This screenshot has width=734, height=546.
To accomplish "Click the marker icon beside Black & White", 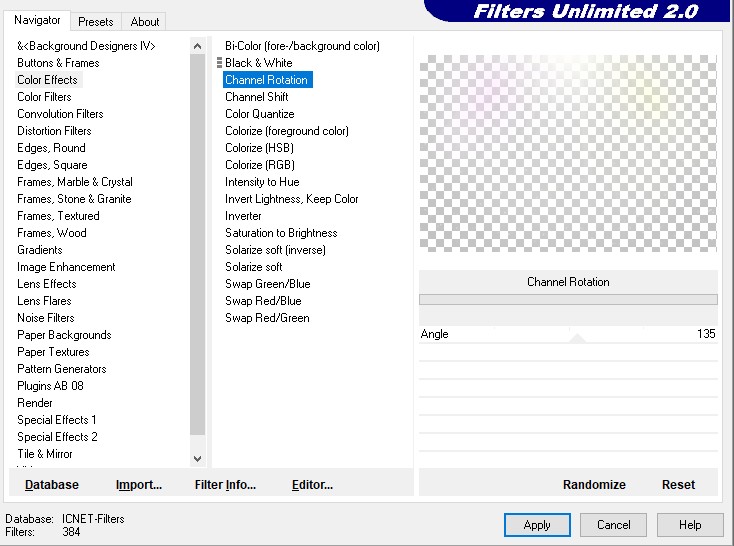I will coord(219,63).
